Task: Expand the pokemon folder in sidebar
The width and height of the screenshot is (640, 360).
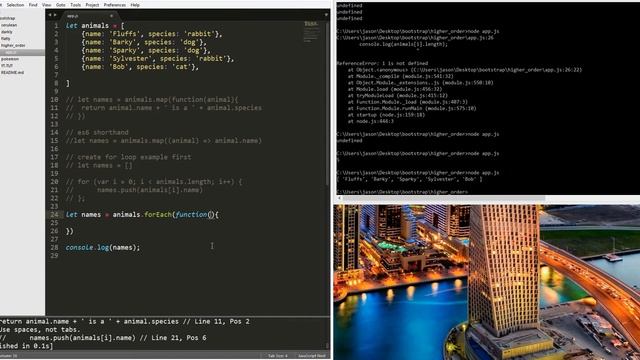Action: (x=10, y=59)
